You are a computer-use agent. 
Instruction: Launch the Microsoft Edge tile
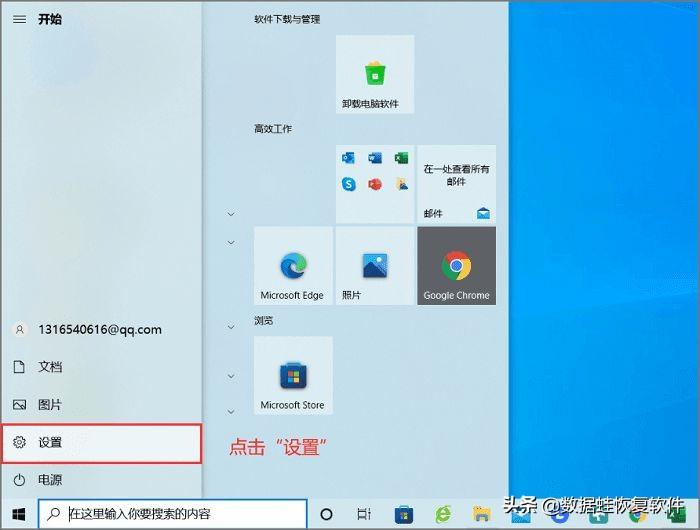pyautogui.click(x=293, y=266)
